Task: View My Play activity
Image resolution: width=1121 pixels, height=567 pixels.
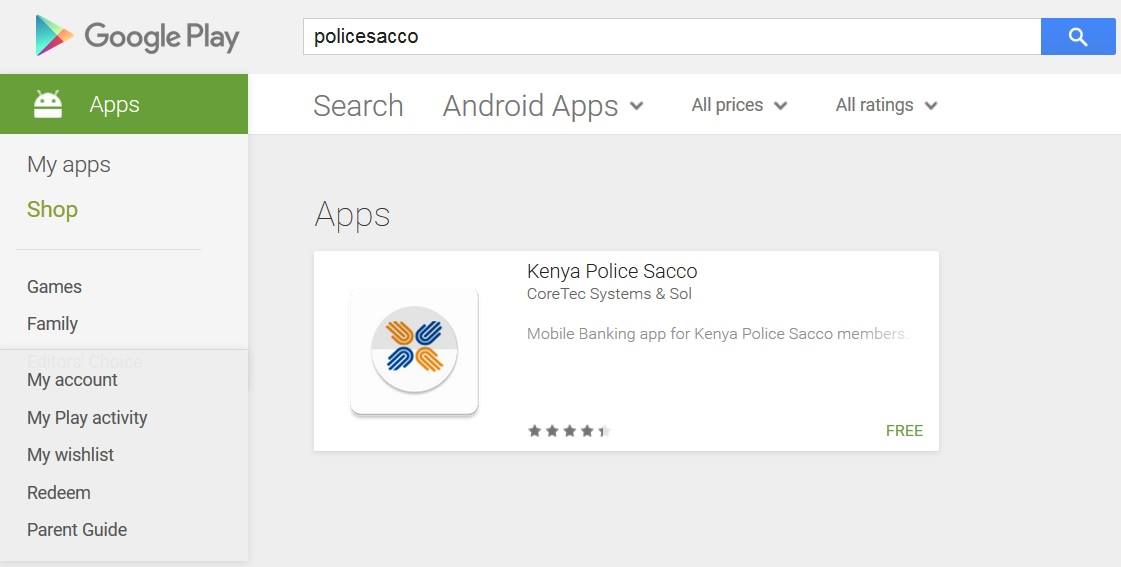Action: click(x=87, y=418)
